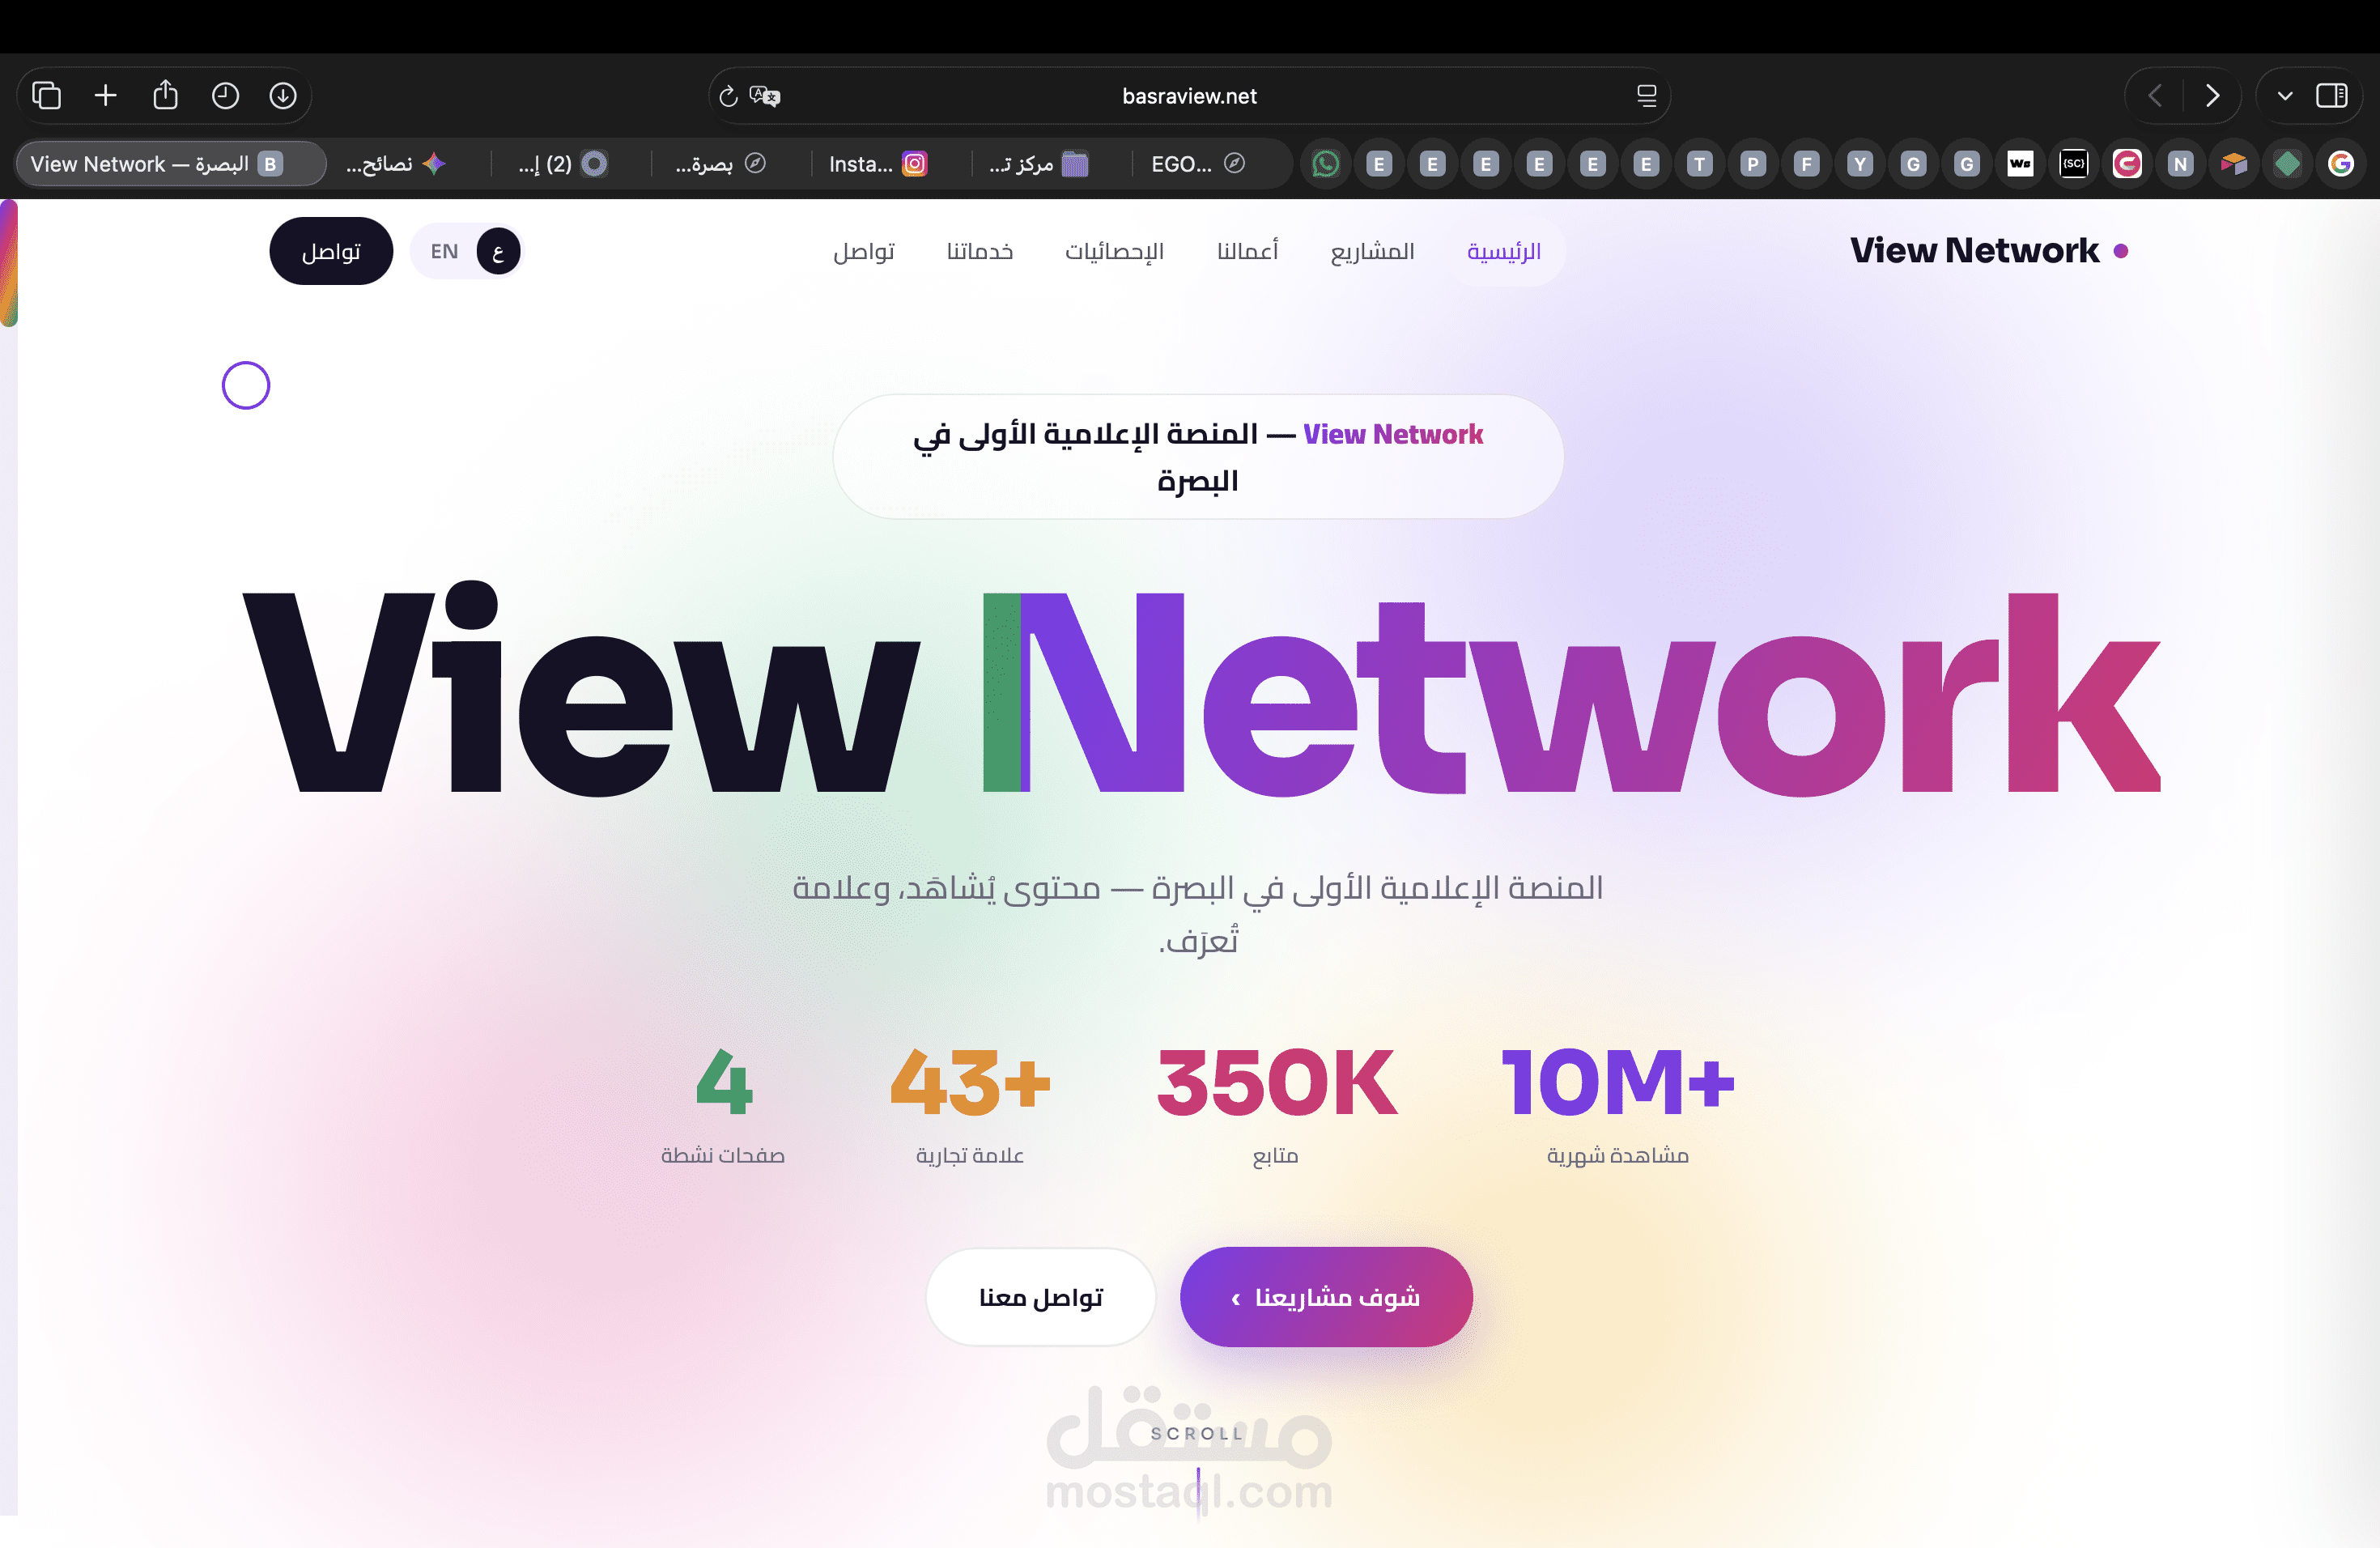Click the hero badge المنصة الإعلامية الأولى
The image size is (2380, 1548).
1198,457
